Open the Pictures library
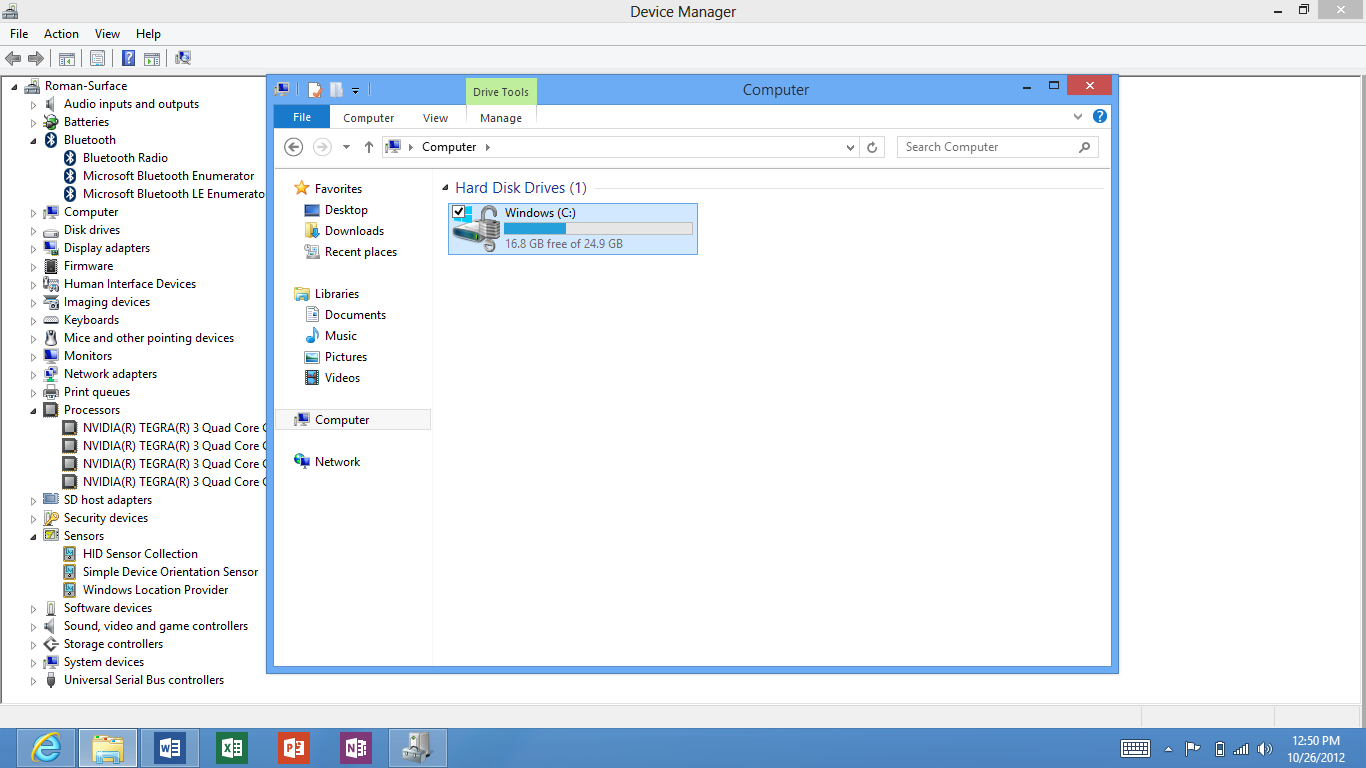This screenshot has width=1366, height=768. (x=346, y=357)
